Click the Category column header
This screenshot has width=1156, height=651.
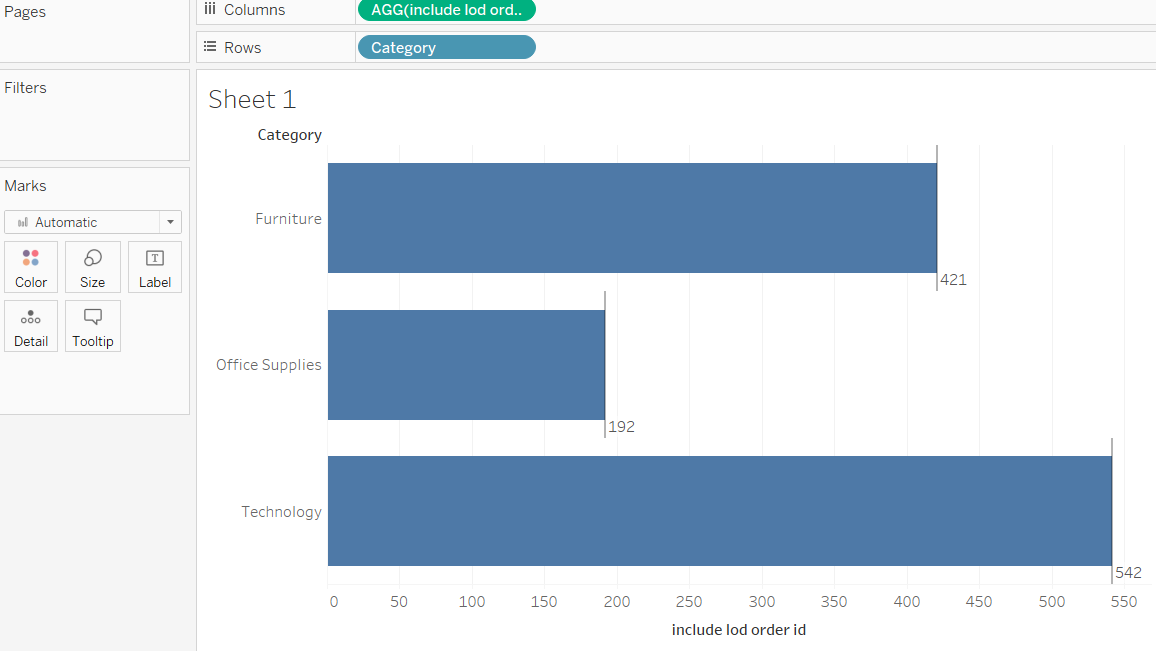click(290, 135)
